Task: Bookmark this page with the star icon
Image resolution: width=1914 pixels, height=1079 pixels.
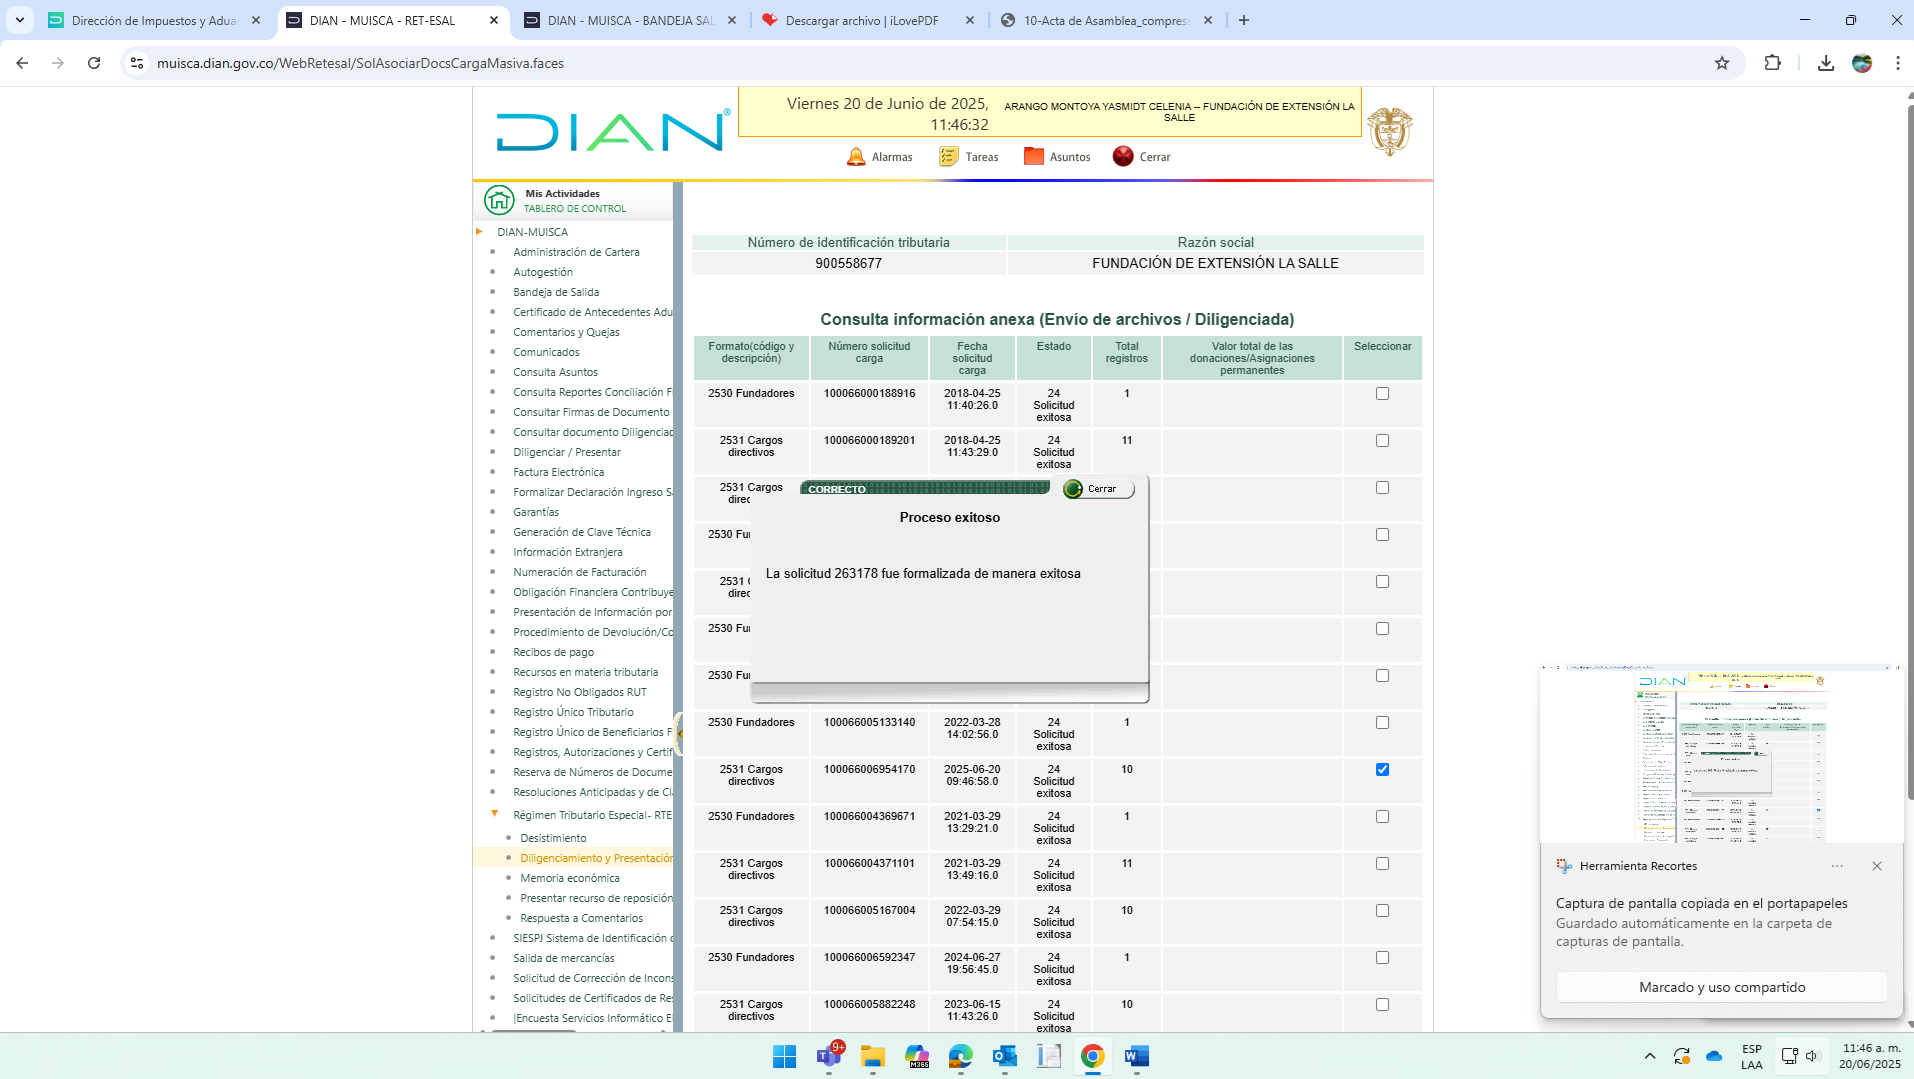Action: [x=1721, y=63]
